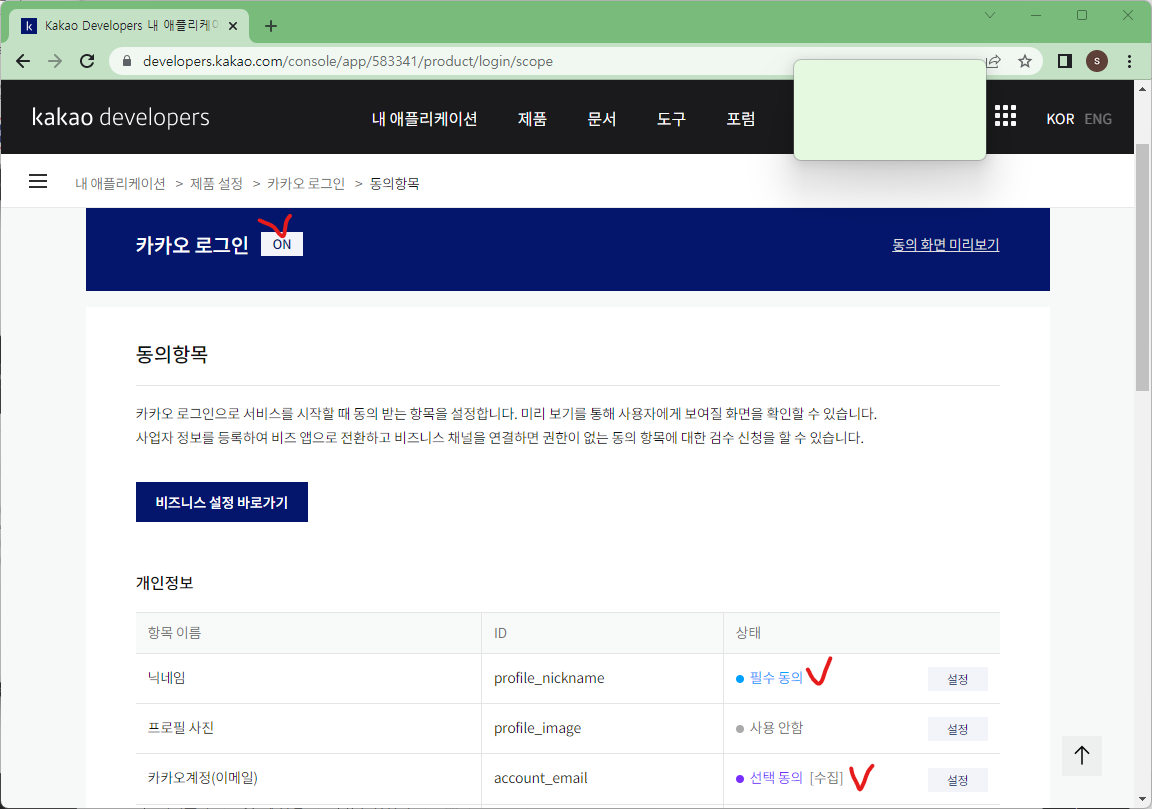This screenshot has width=1152, height=809.
Task: Open the browser side panel icon
Action: coord(1065,61)
